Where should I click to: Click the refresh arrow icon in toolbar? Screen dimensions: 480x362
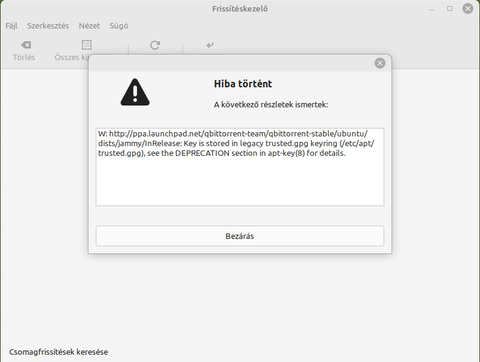pyautogui.click(x=155, y=45)
